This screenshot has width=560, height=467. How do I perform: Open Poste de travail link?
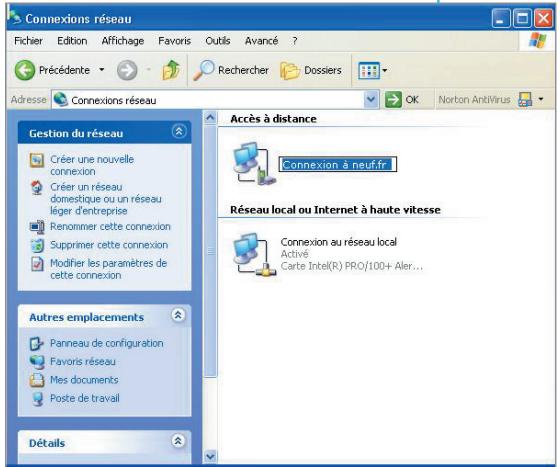85,398
